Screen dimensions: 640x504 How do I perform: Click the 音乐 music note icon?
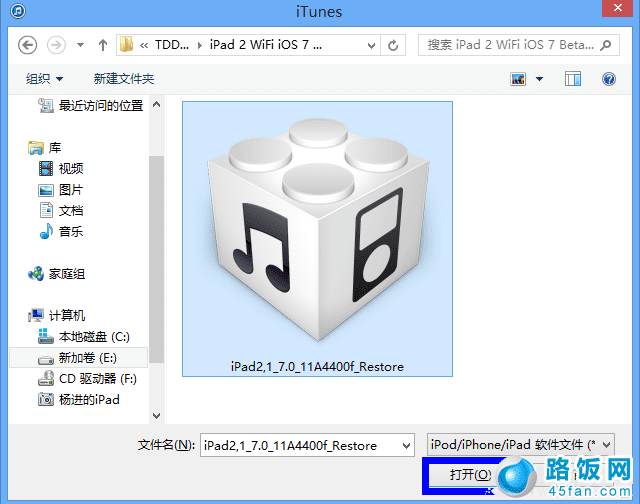point(46,231)
